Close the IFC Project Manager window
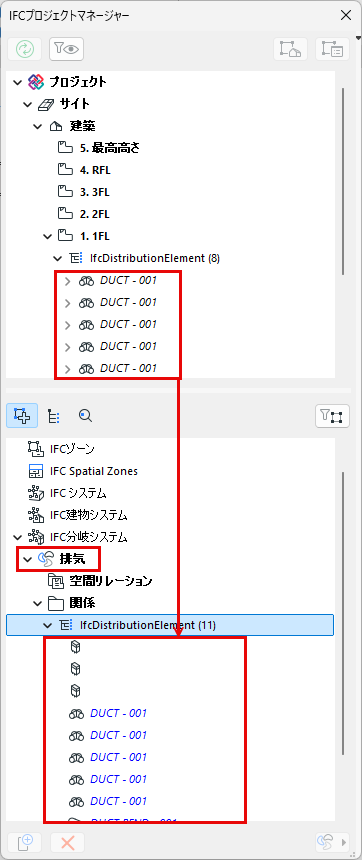 pyautogui.click(x=346, y=15)
